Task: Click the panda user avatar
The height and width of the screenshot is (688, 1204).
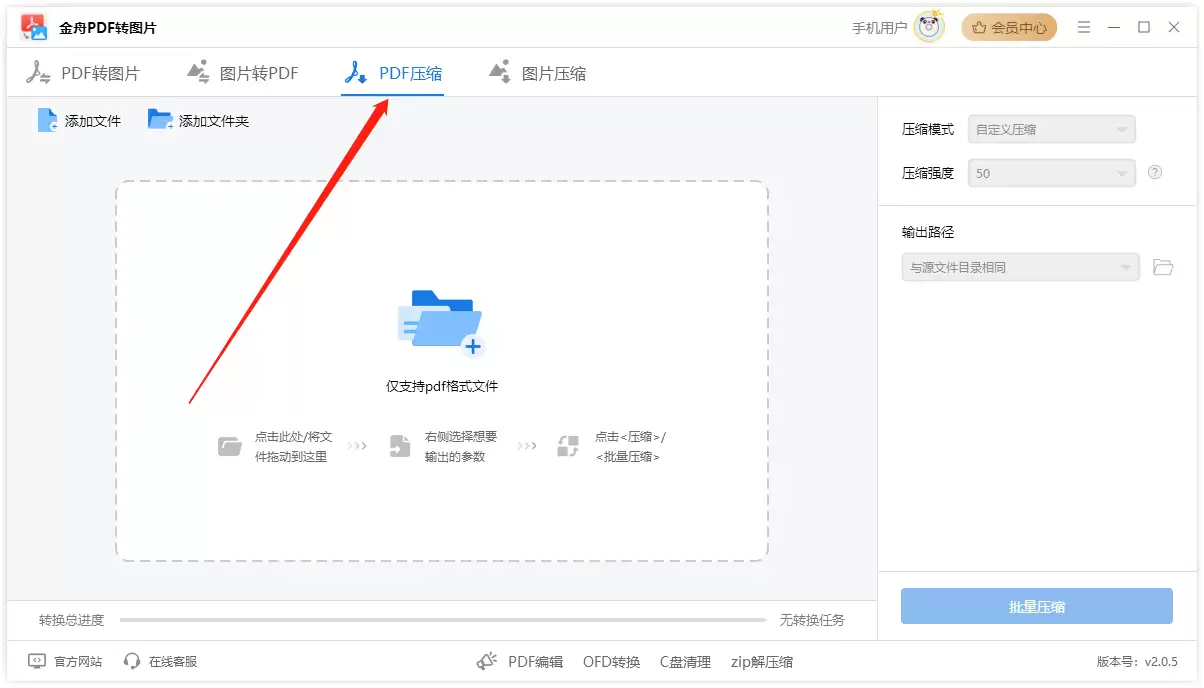Action: coord(929,27)
